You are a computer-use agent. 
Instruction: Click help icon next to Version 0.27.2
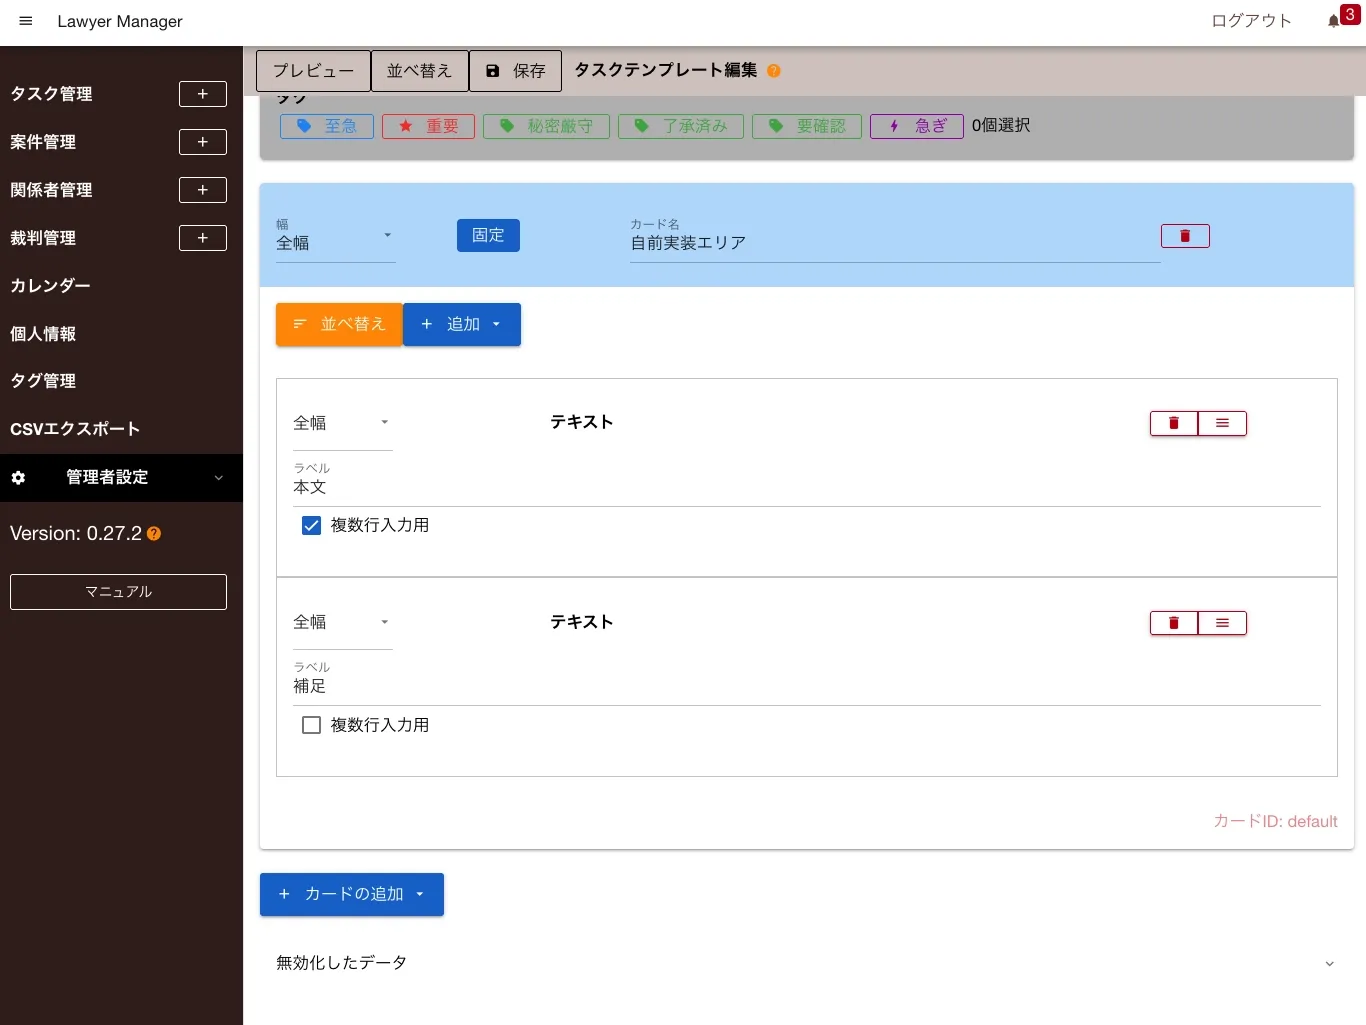154,534
